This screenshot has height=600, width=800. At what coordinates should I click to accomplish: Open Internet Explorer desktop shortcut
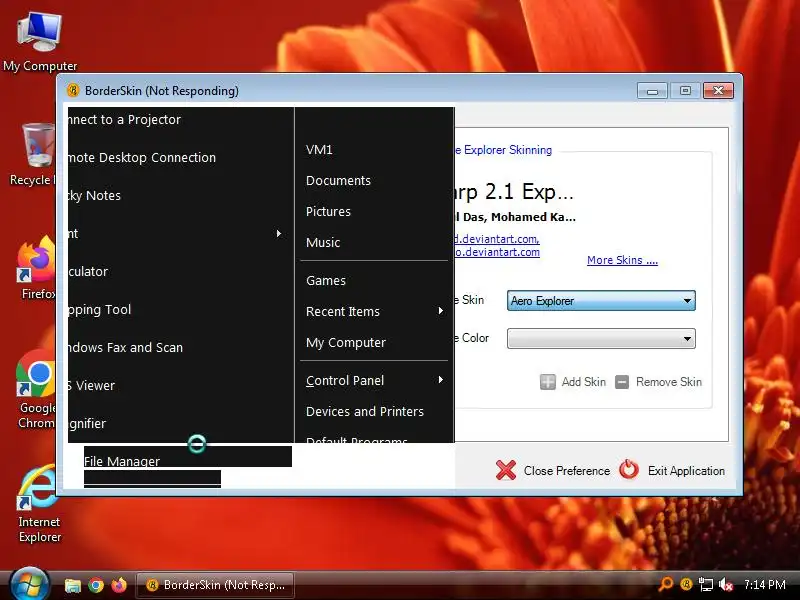coord(39,505)
